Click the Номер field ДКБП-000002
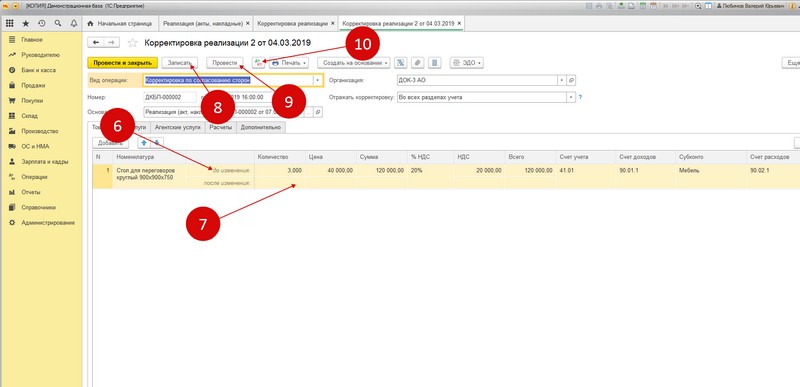 pyautogui.click(x=170, y=97)
